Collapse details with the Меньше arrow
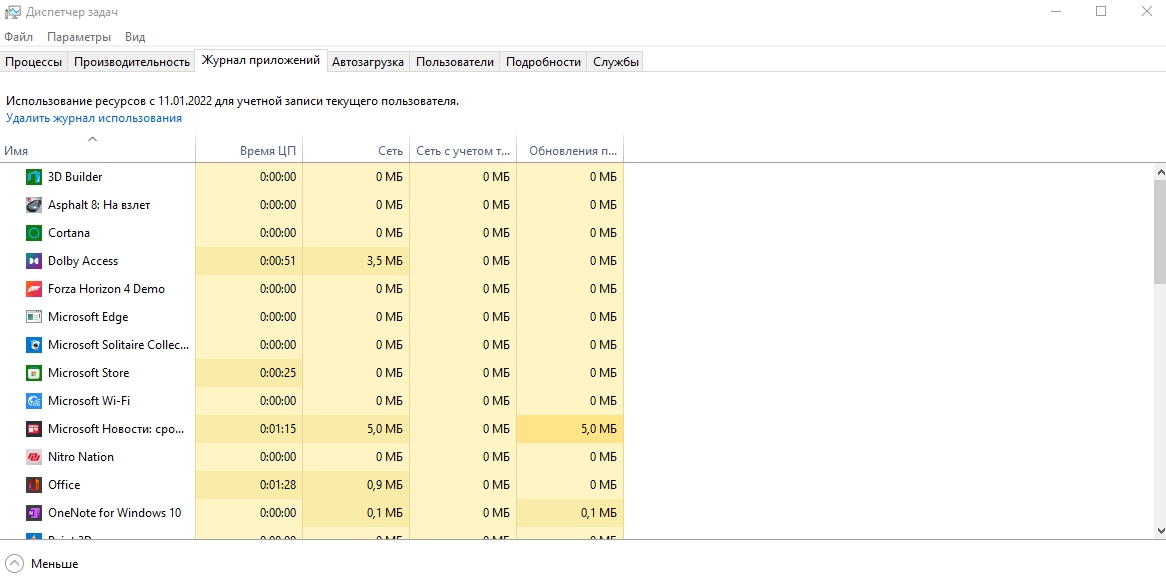 15,563
